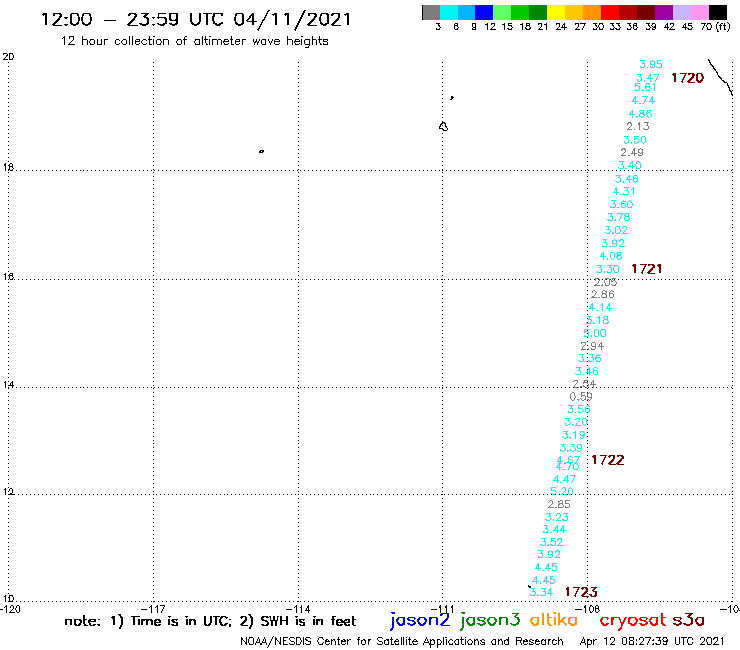
Task: Click the 4.31 wave height value
Action: tap(624, 192)
